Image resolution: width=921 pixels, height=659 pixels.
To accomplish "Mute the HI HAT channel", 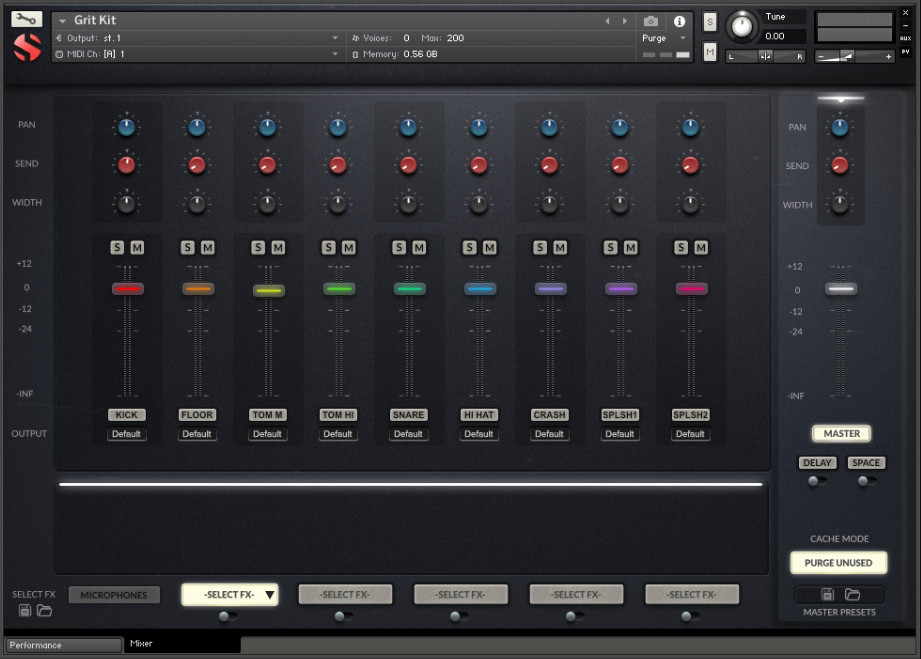I will pyautogui.click(x=489, y=247).
